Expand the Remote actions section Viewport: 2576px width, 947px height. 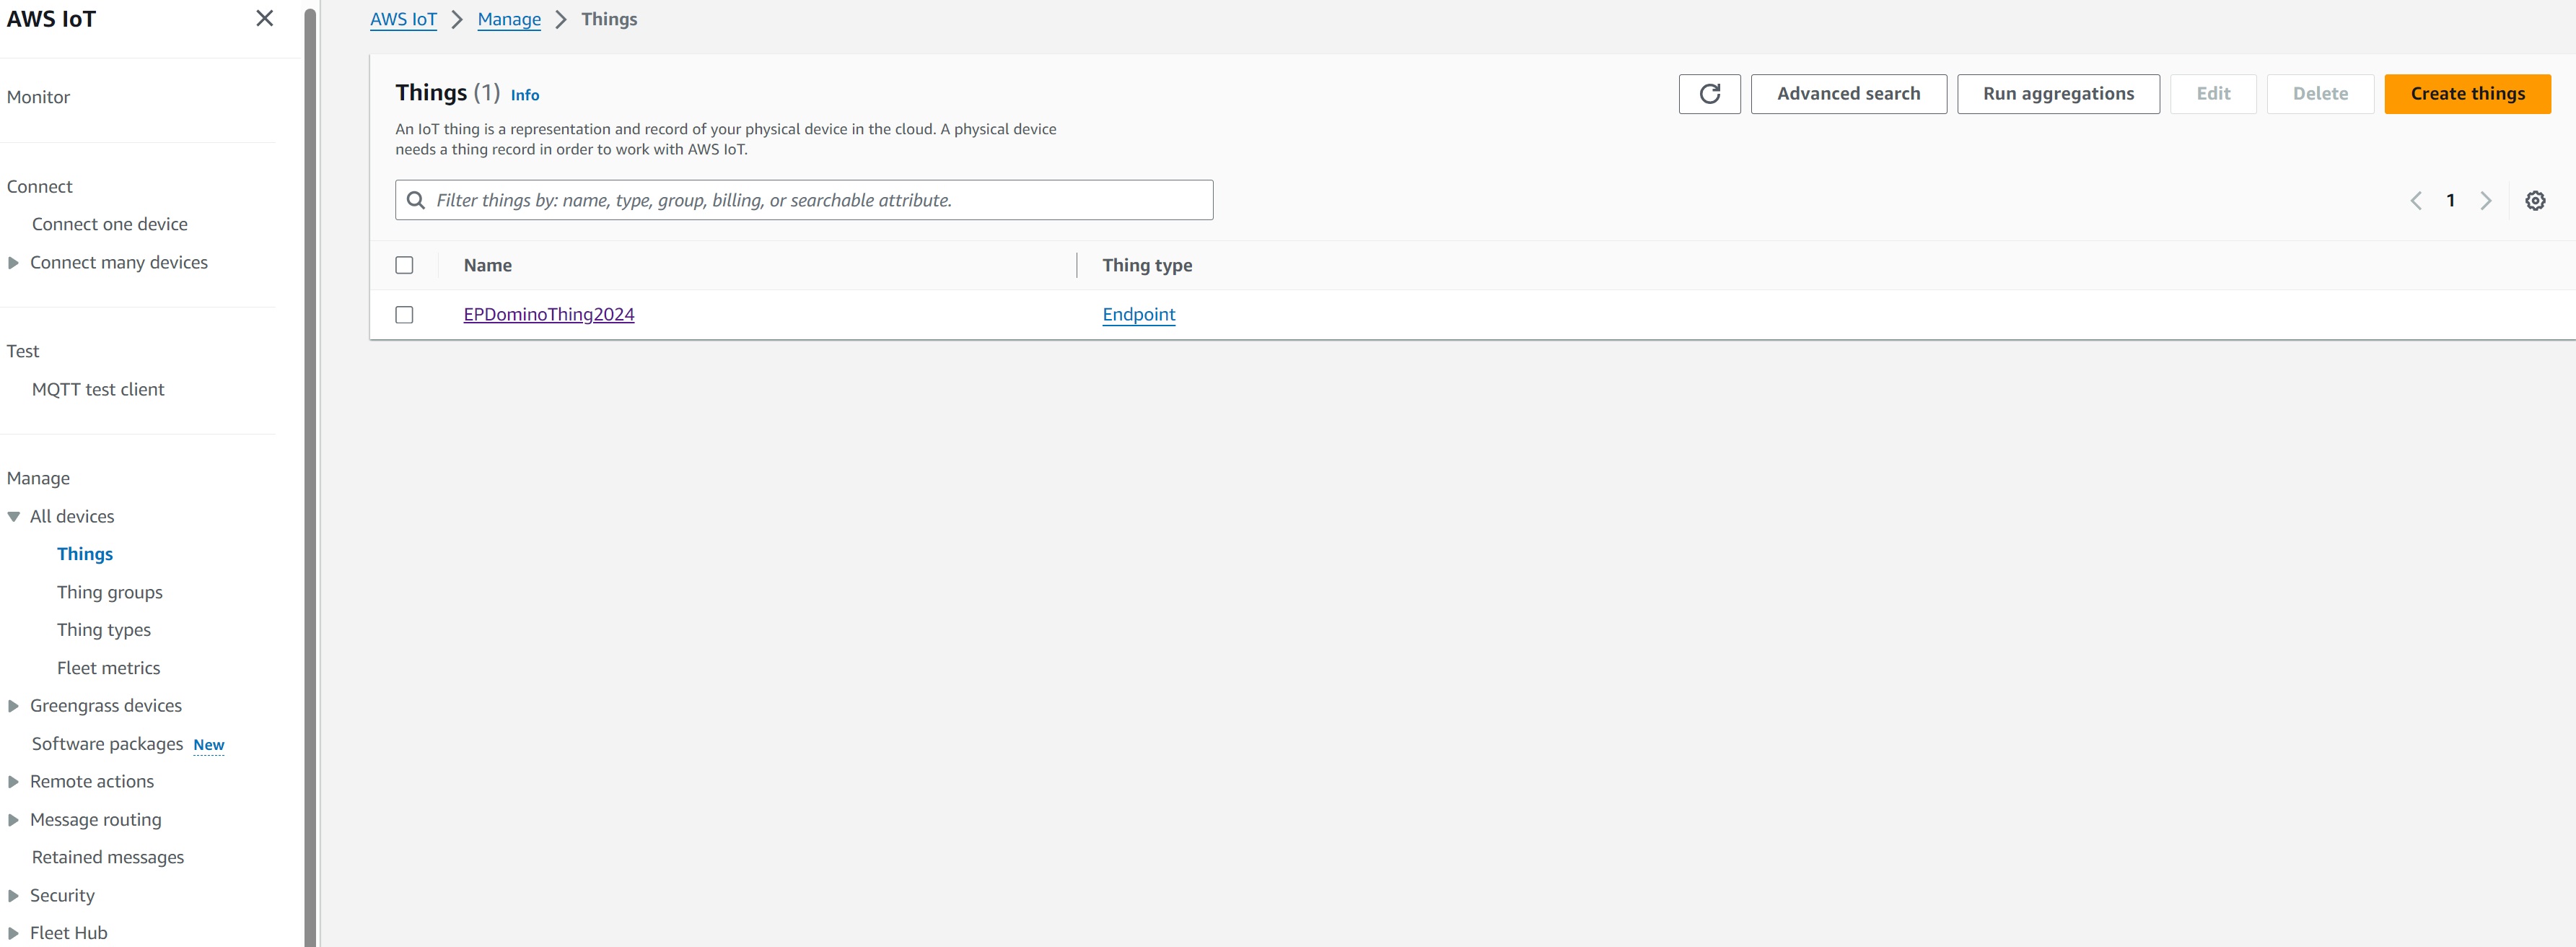pyautogui.click(x=90, y=781)
